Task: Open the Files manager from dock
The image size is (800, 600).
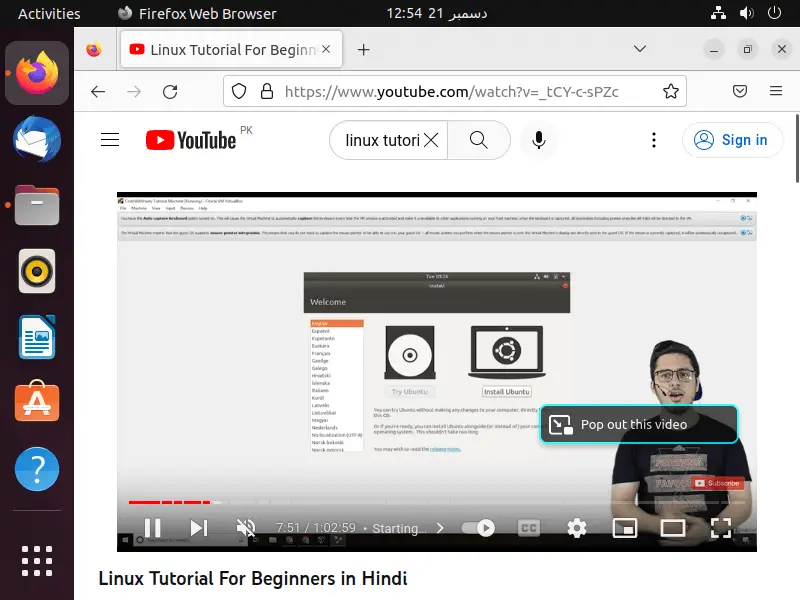Action: [37, 205]
